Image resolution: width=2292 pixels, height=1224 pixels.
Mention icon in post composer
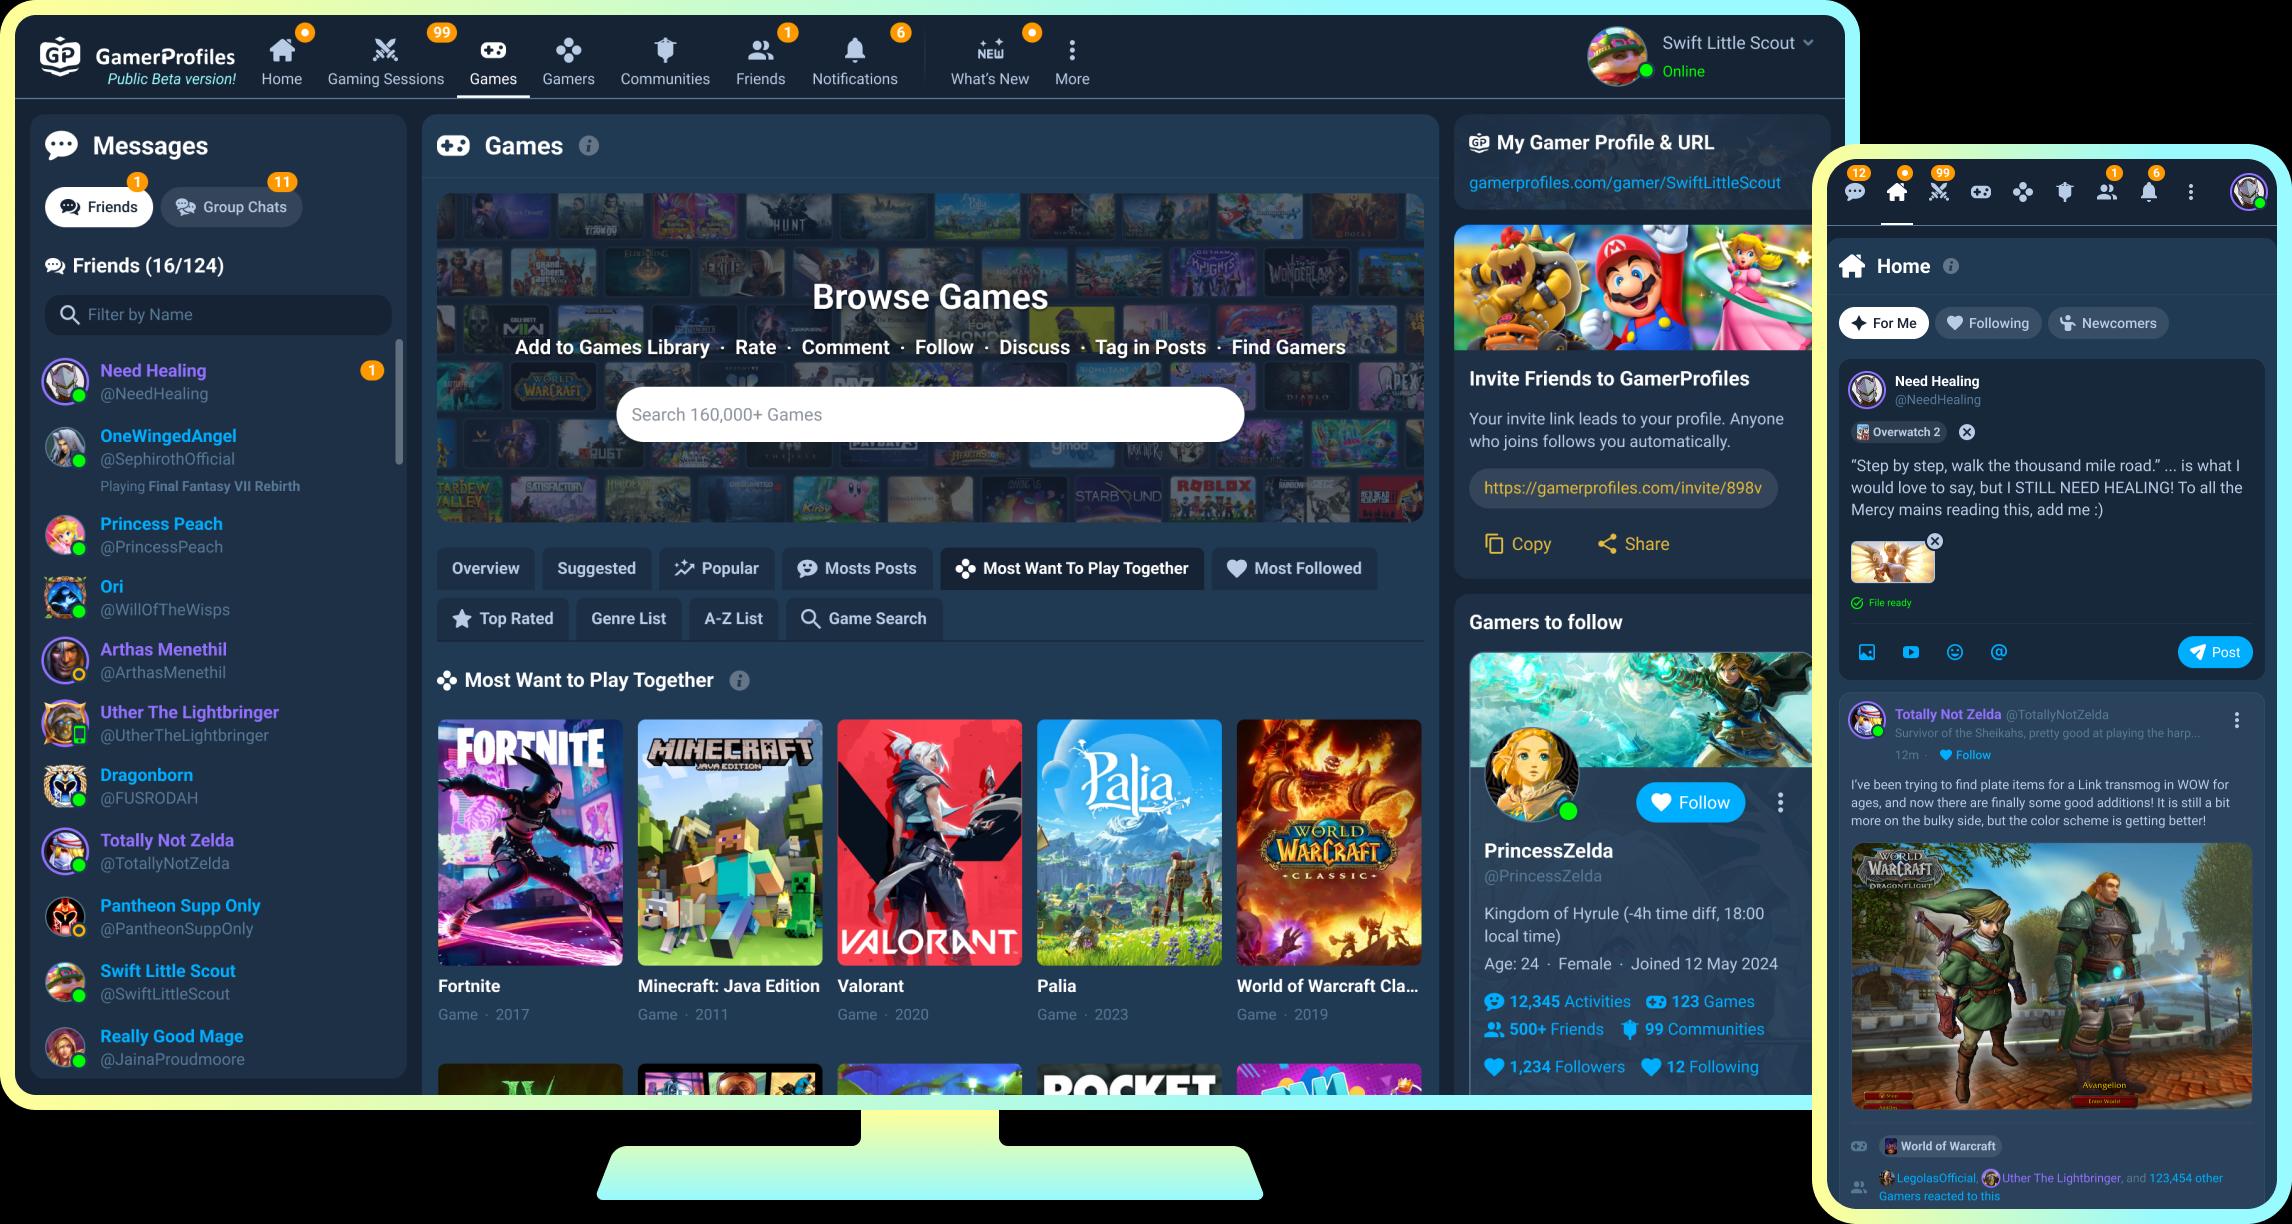tap(1999, 652)
